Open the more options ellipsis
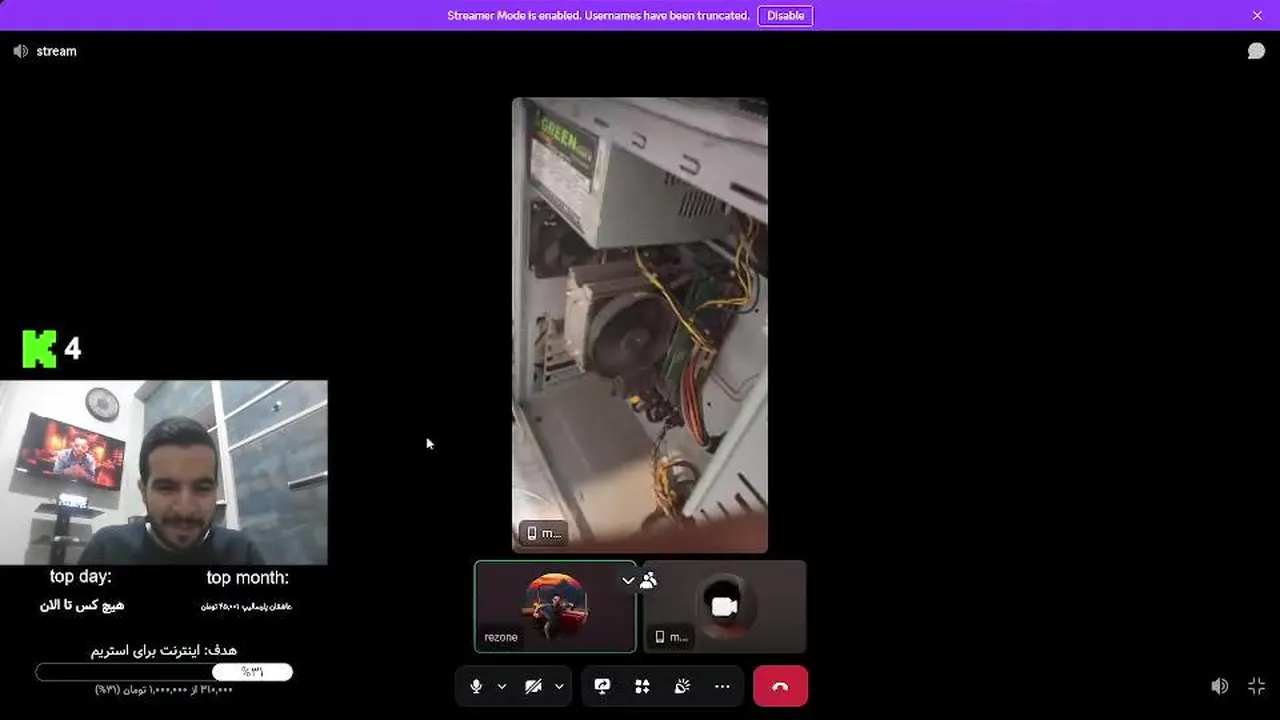 [722, 686]
